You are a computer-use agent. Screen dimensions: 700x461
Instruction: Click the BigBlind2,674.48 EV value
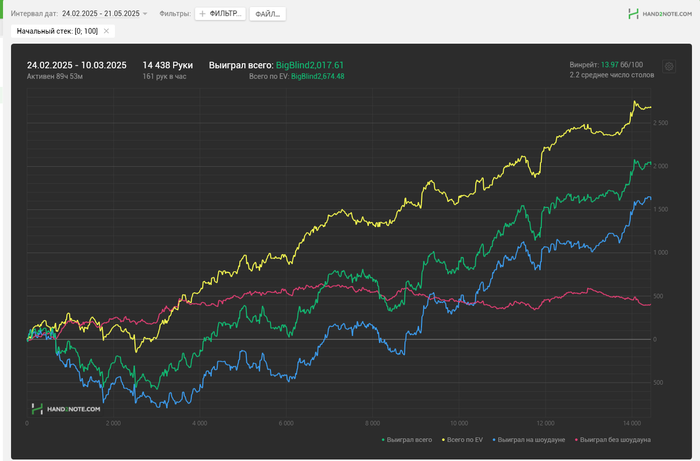(317, 76)
